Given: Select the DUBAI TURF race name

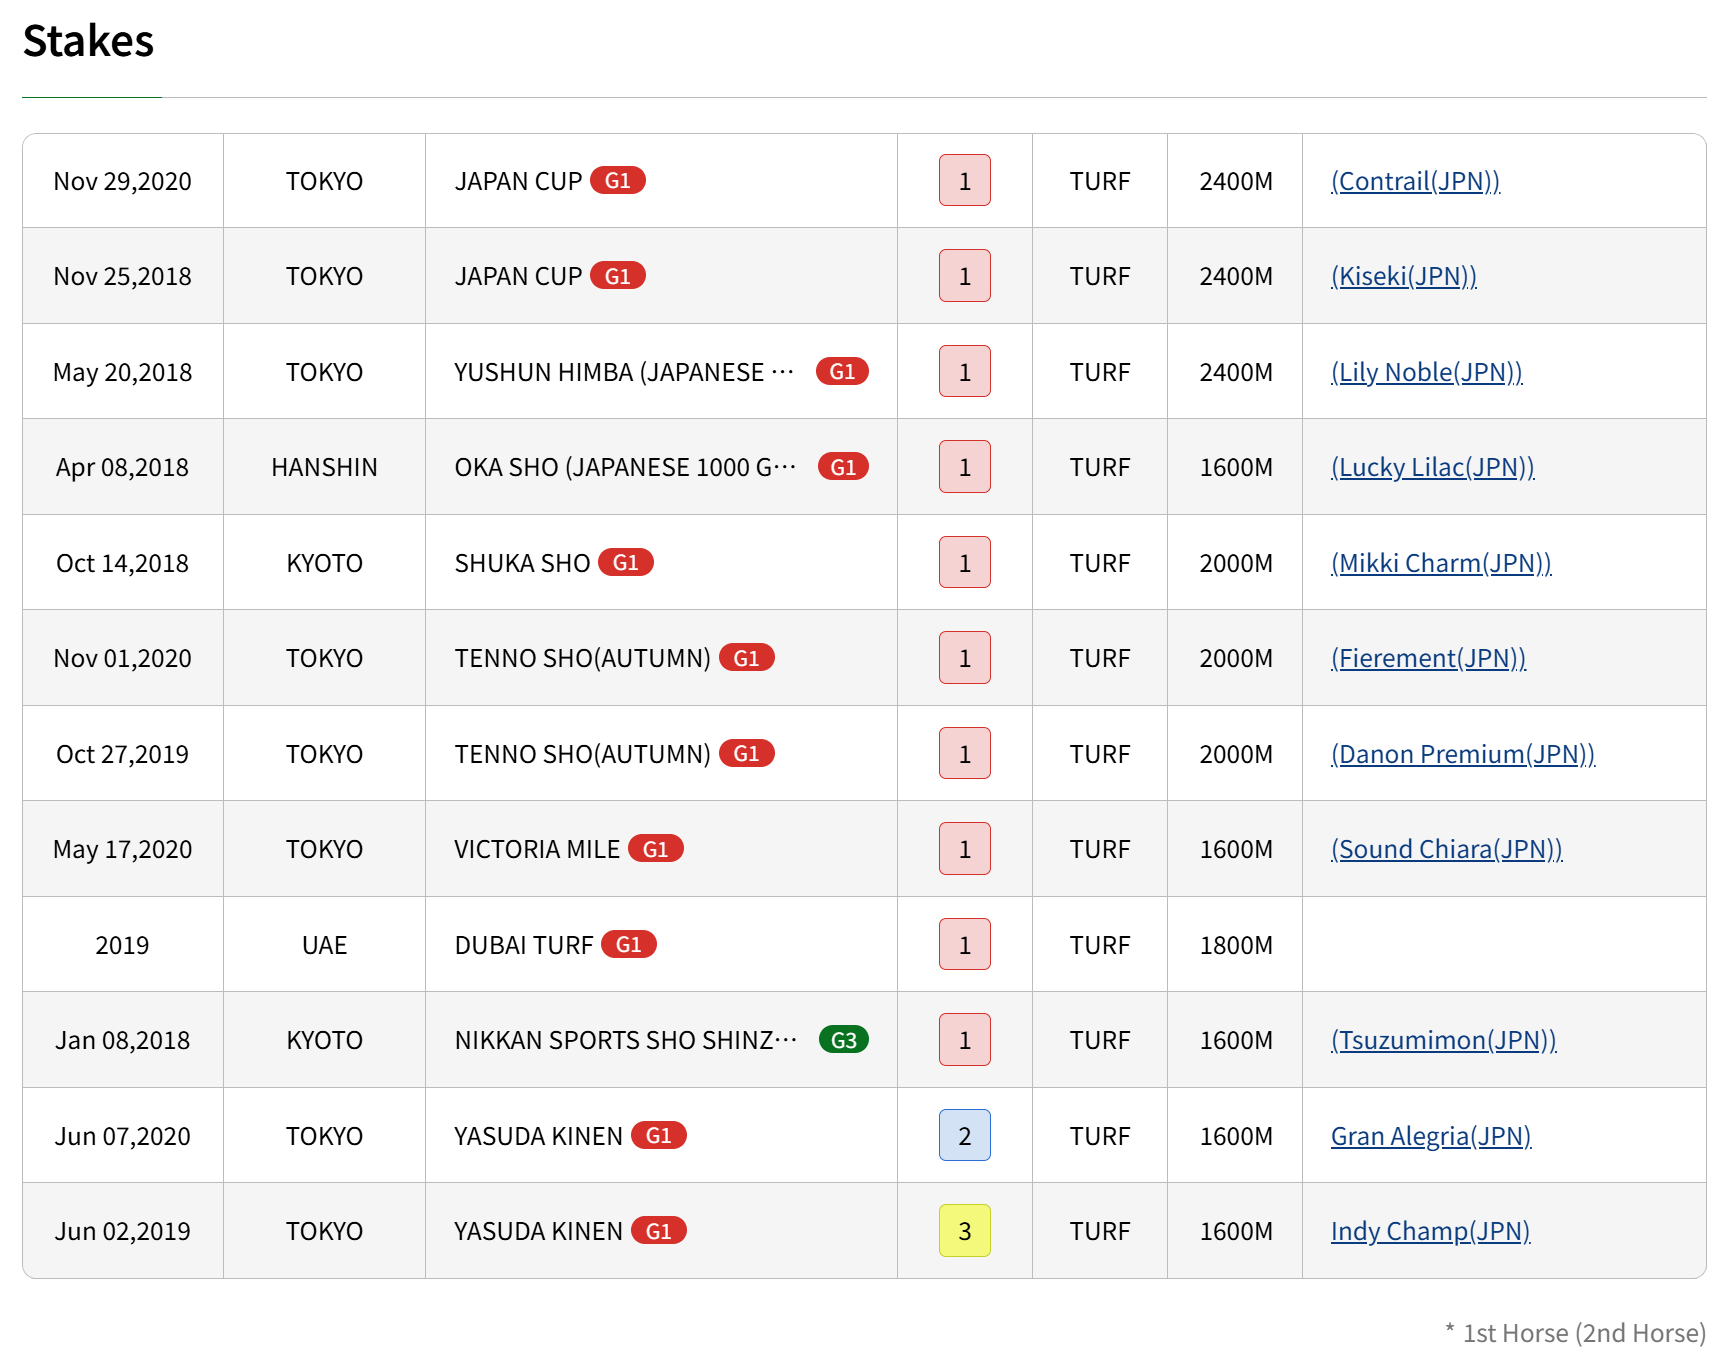Looking at the screenshot, I should pyautogui.click(x=524, y=945).
